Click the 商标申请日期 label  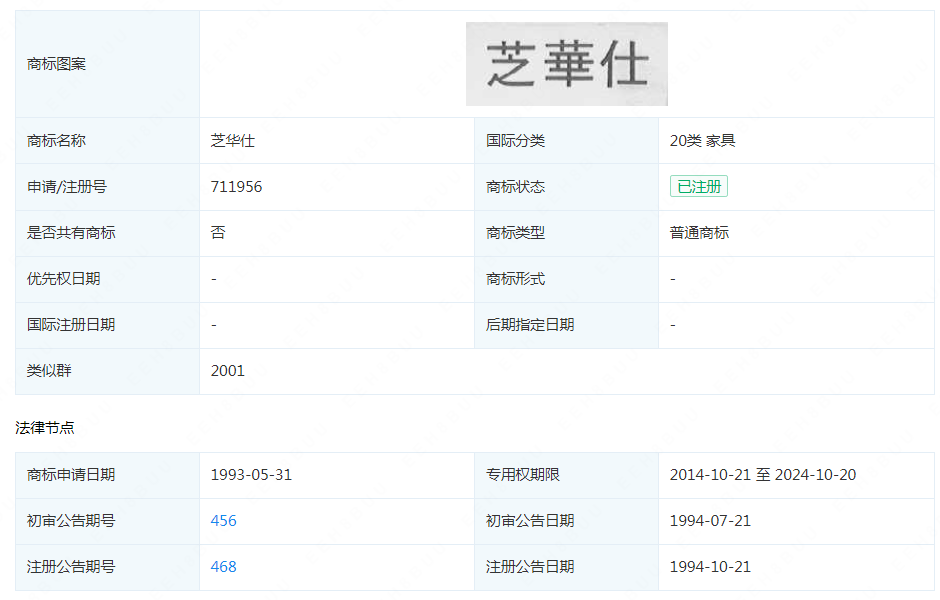click(x=71, y=475)
